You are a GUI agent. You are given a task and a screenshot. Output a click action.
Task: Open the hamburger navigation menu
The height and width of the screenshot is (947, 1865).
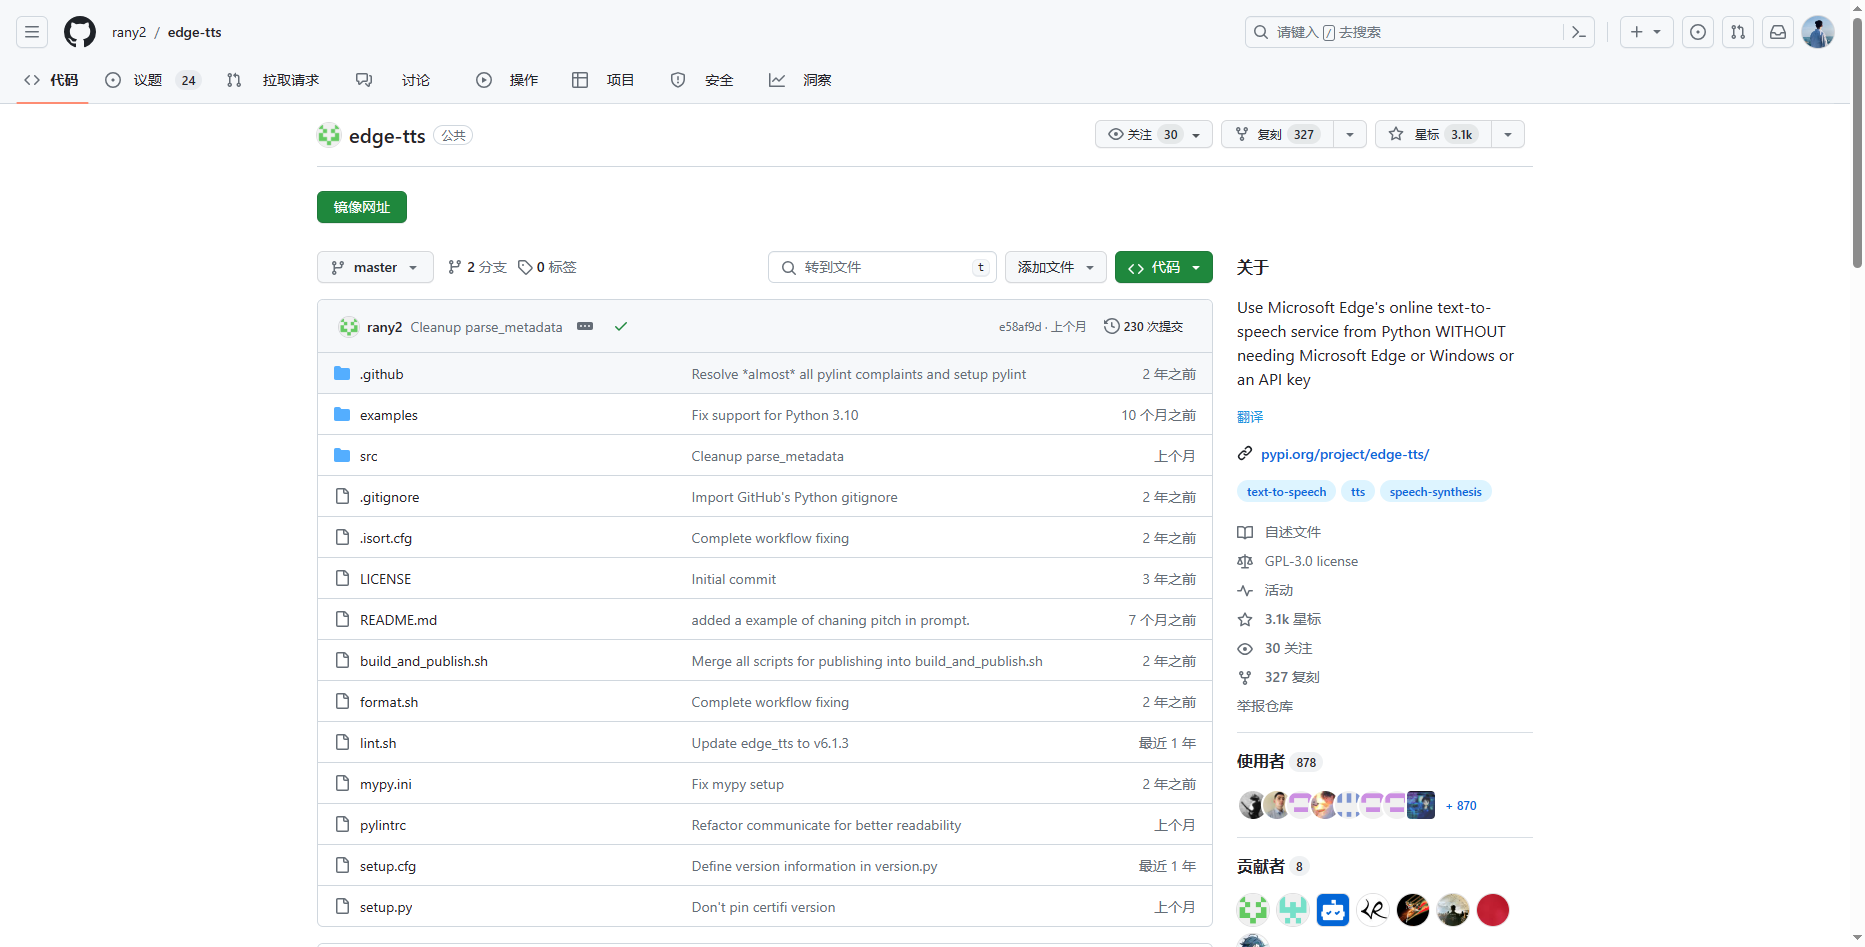(32, 32)
